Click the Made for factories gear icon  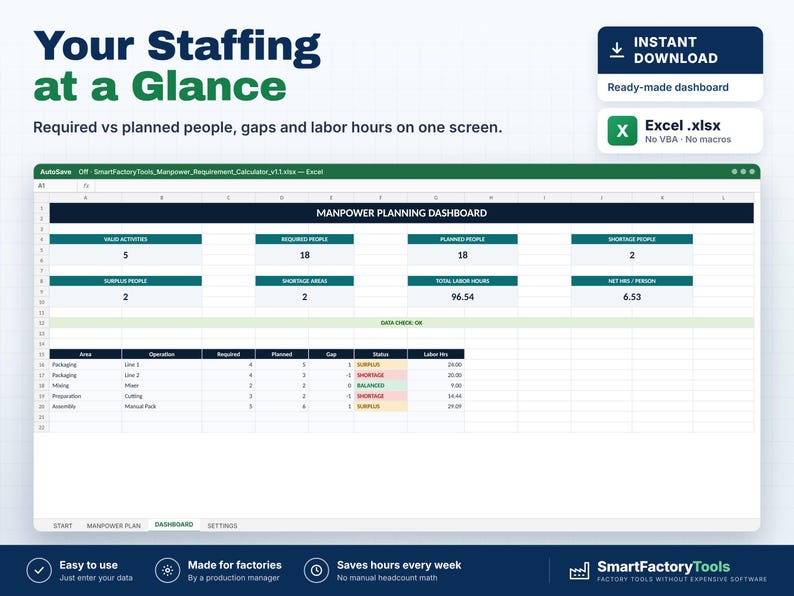pos(168,571)
